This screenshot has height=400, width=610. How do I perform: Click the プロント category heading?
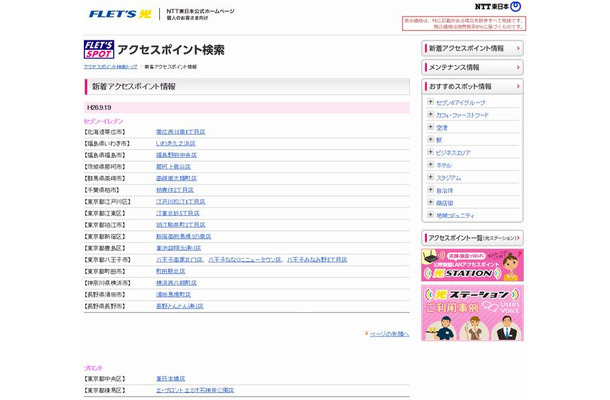pyautogui.click(x=93, y=368)
